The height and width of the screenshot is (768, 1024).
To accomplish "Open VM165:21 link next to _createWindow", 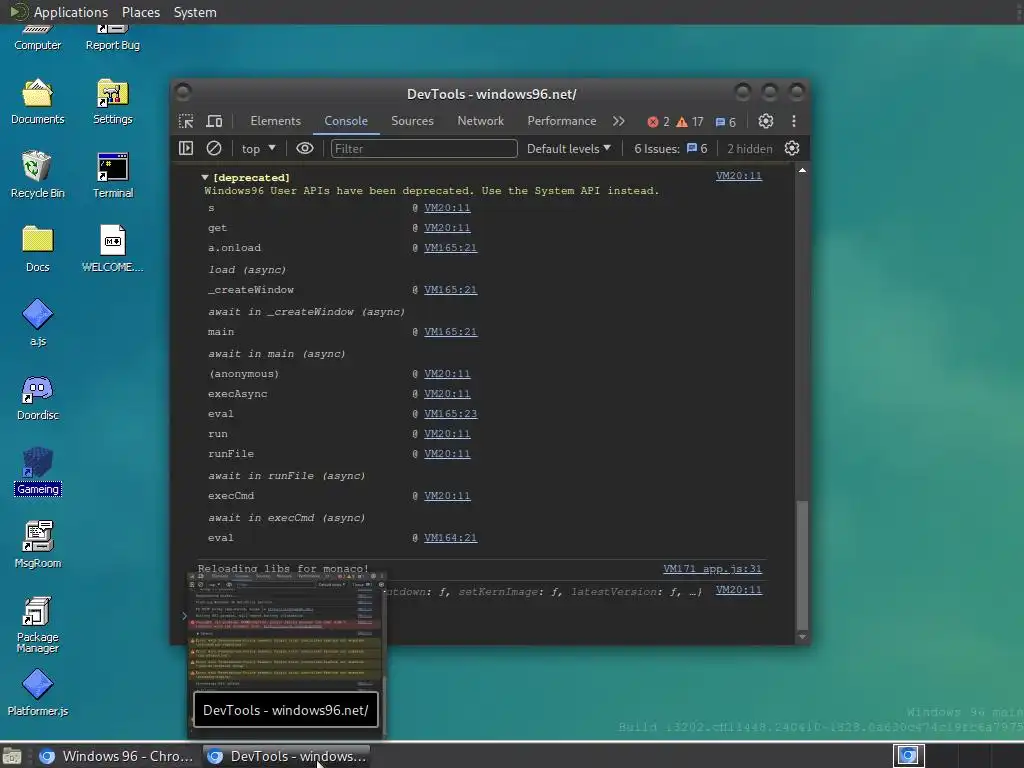I will [451, 290].
